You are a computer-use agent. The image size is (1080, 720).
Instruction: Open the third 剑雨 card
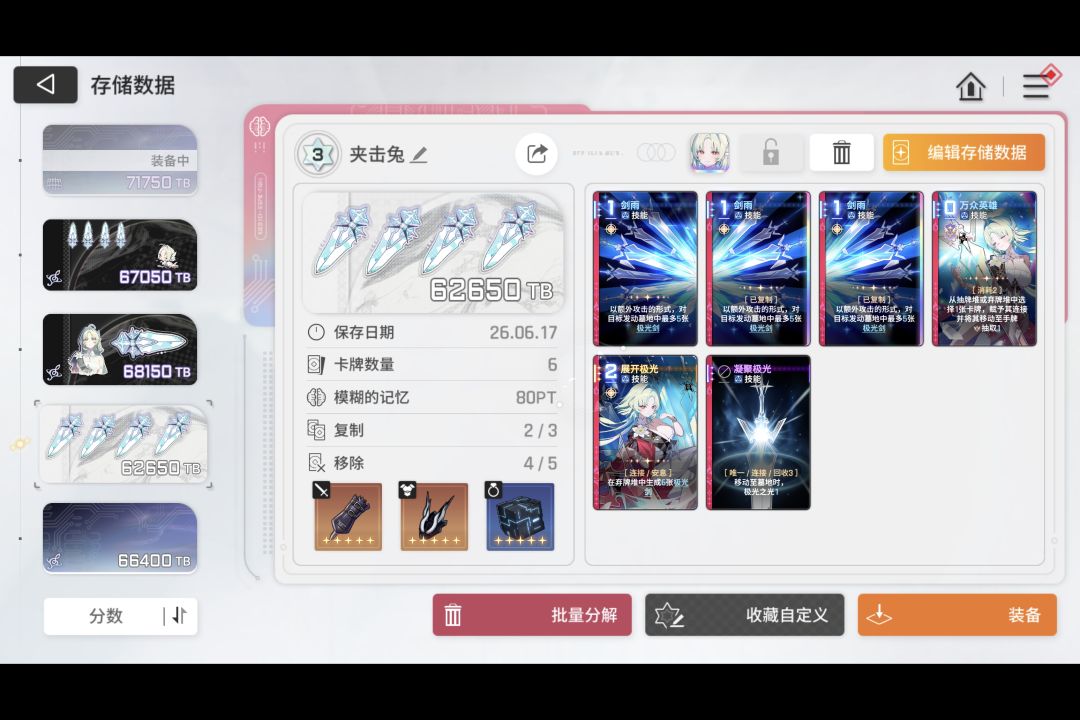[x=871, y=269]
